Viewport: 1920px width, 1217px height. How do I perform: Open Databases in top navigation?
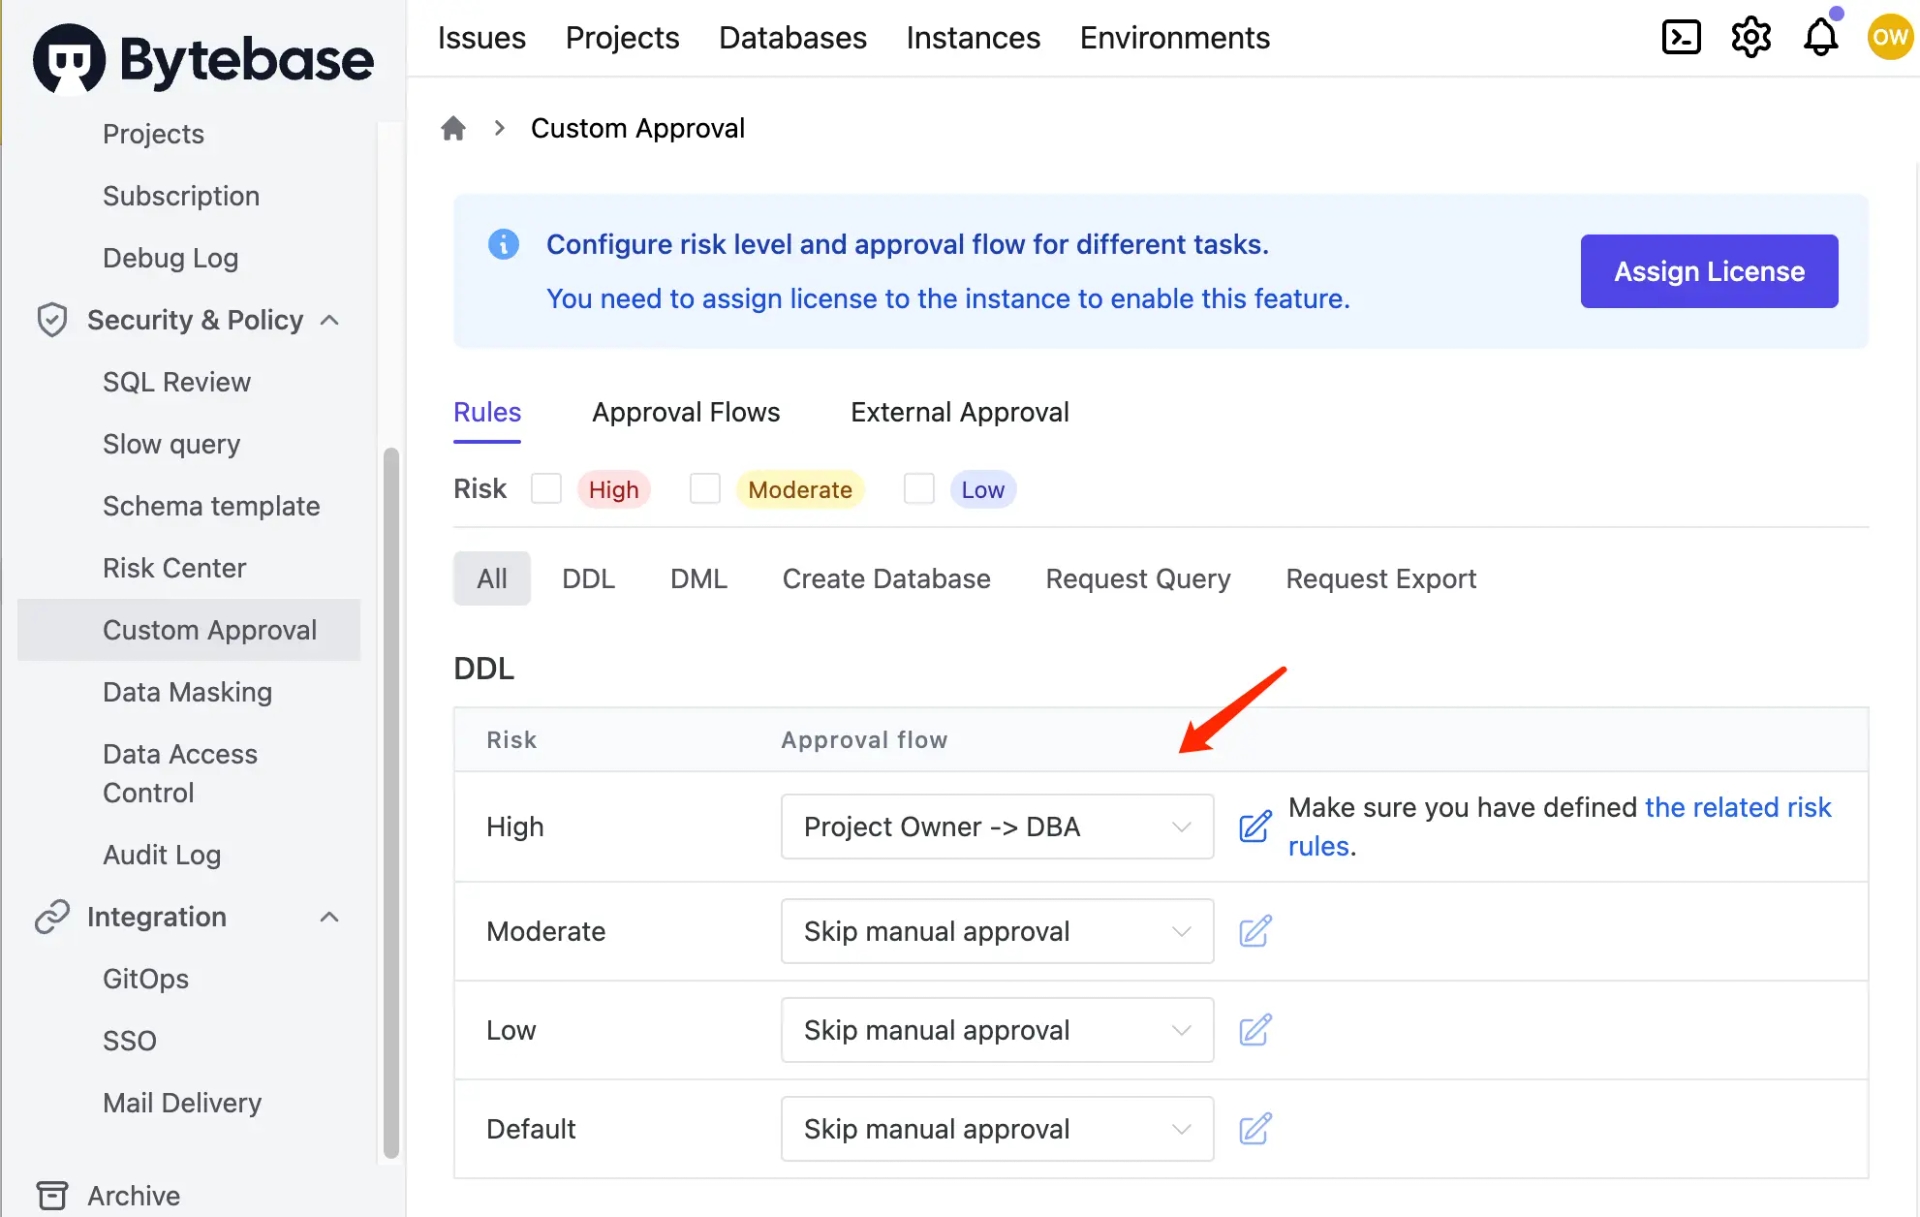[793, 38]
